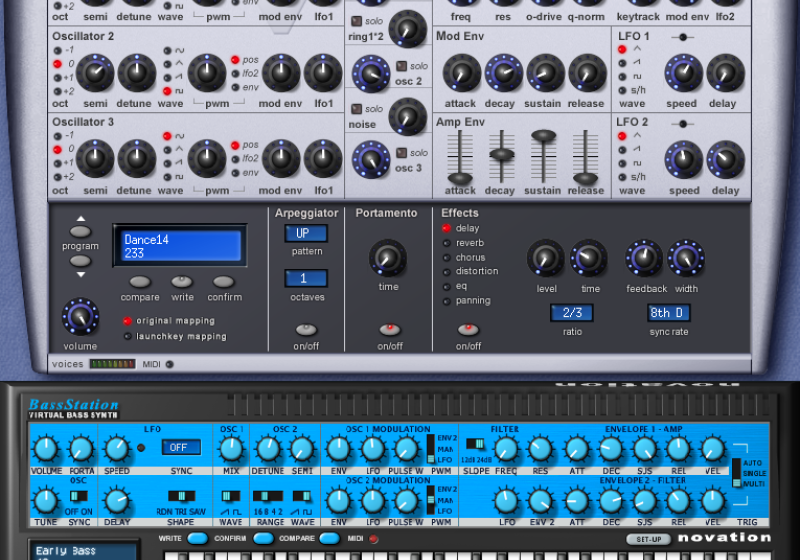The height and width of the screenshot is (560, 800).
Task: Click the ring1*2 mixer knob
Action: [x=408, y=29]
